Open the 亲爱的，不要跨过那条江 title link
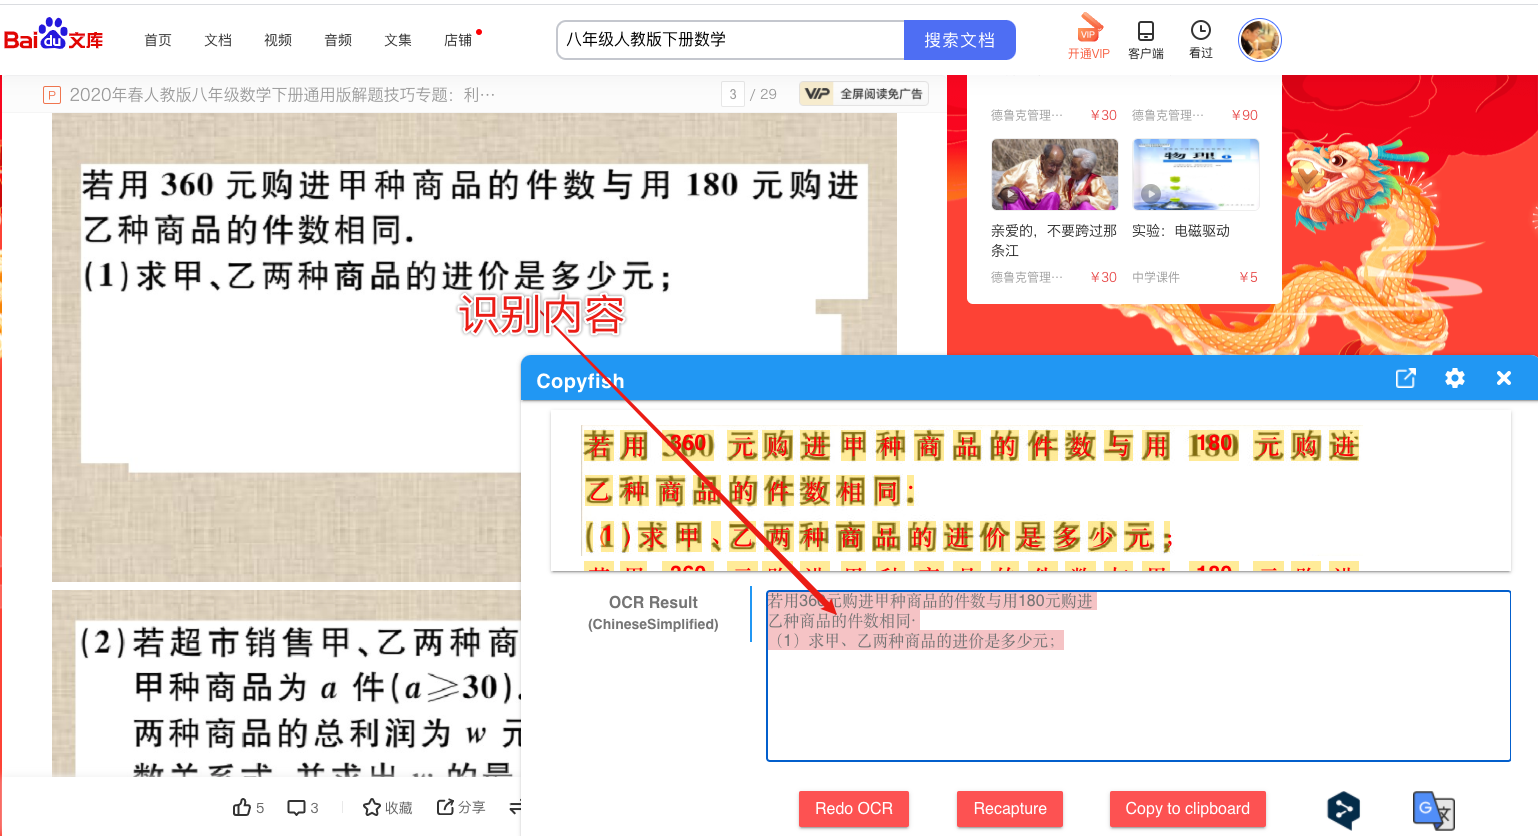Screen dimensions: 1538x836 point(1054,240)
